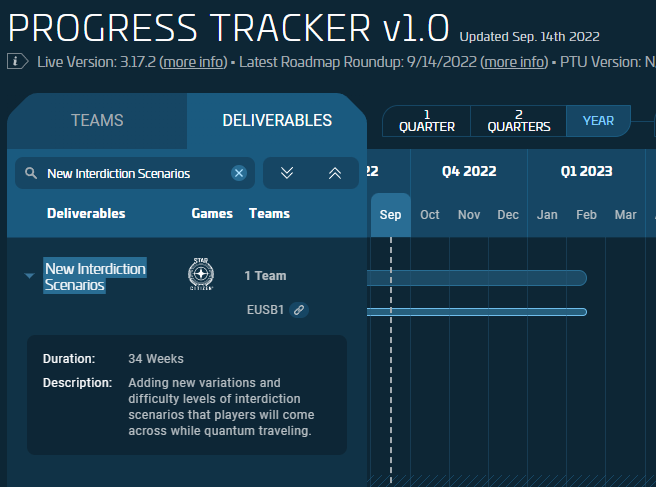Click the deliverable overall timeline bar

click(477, 278)
